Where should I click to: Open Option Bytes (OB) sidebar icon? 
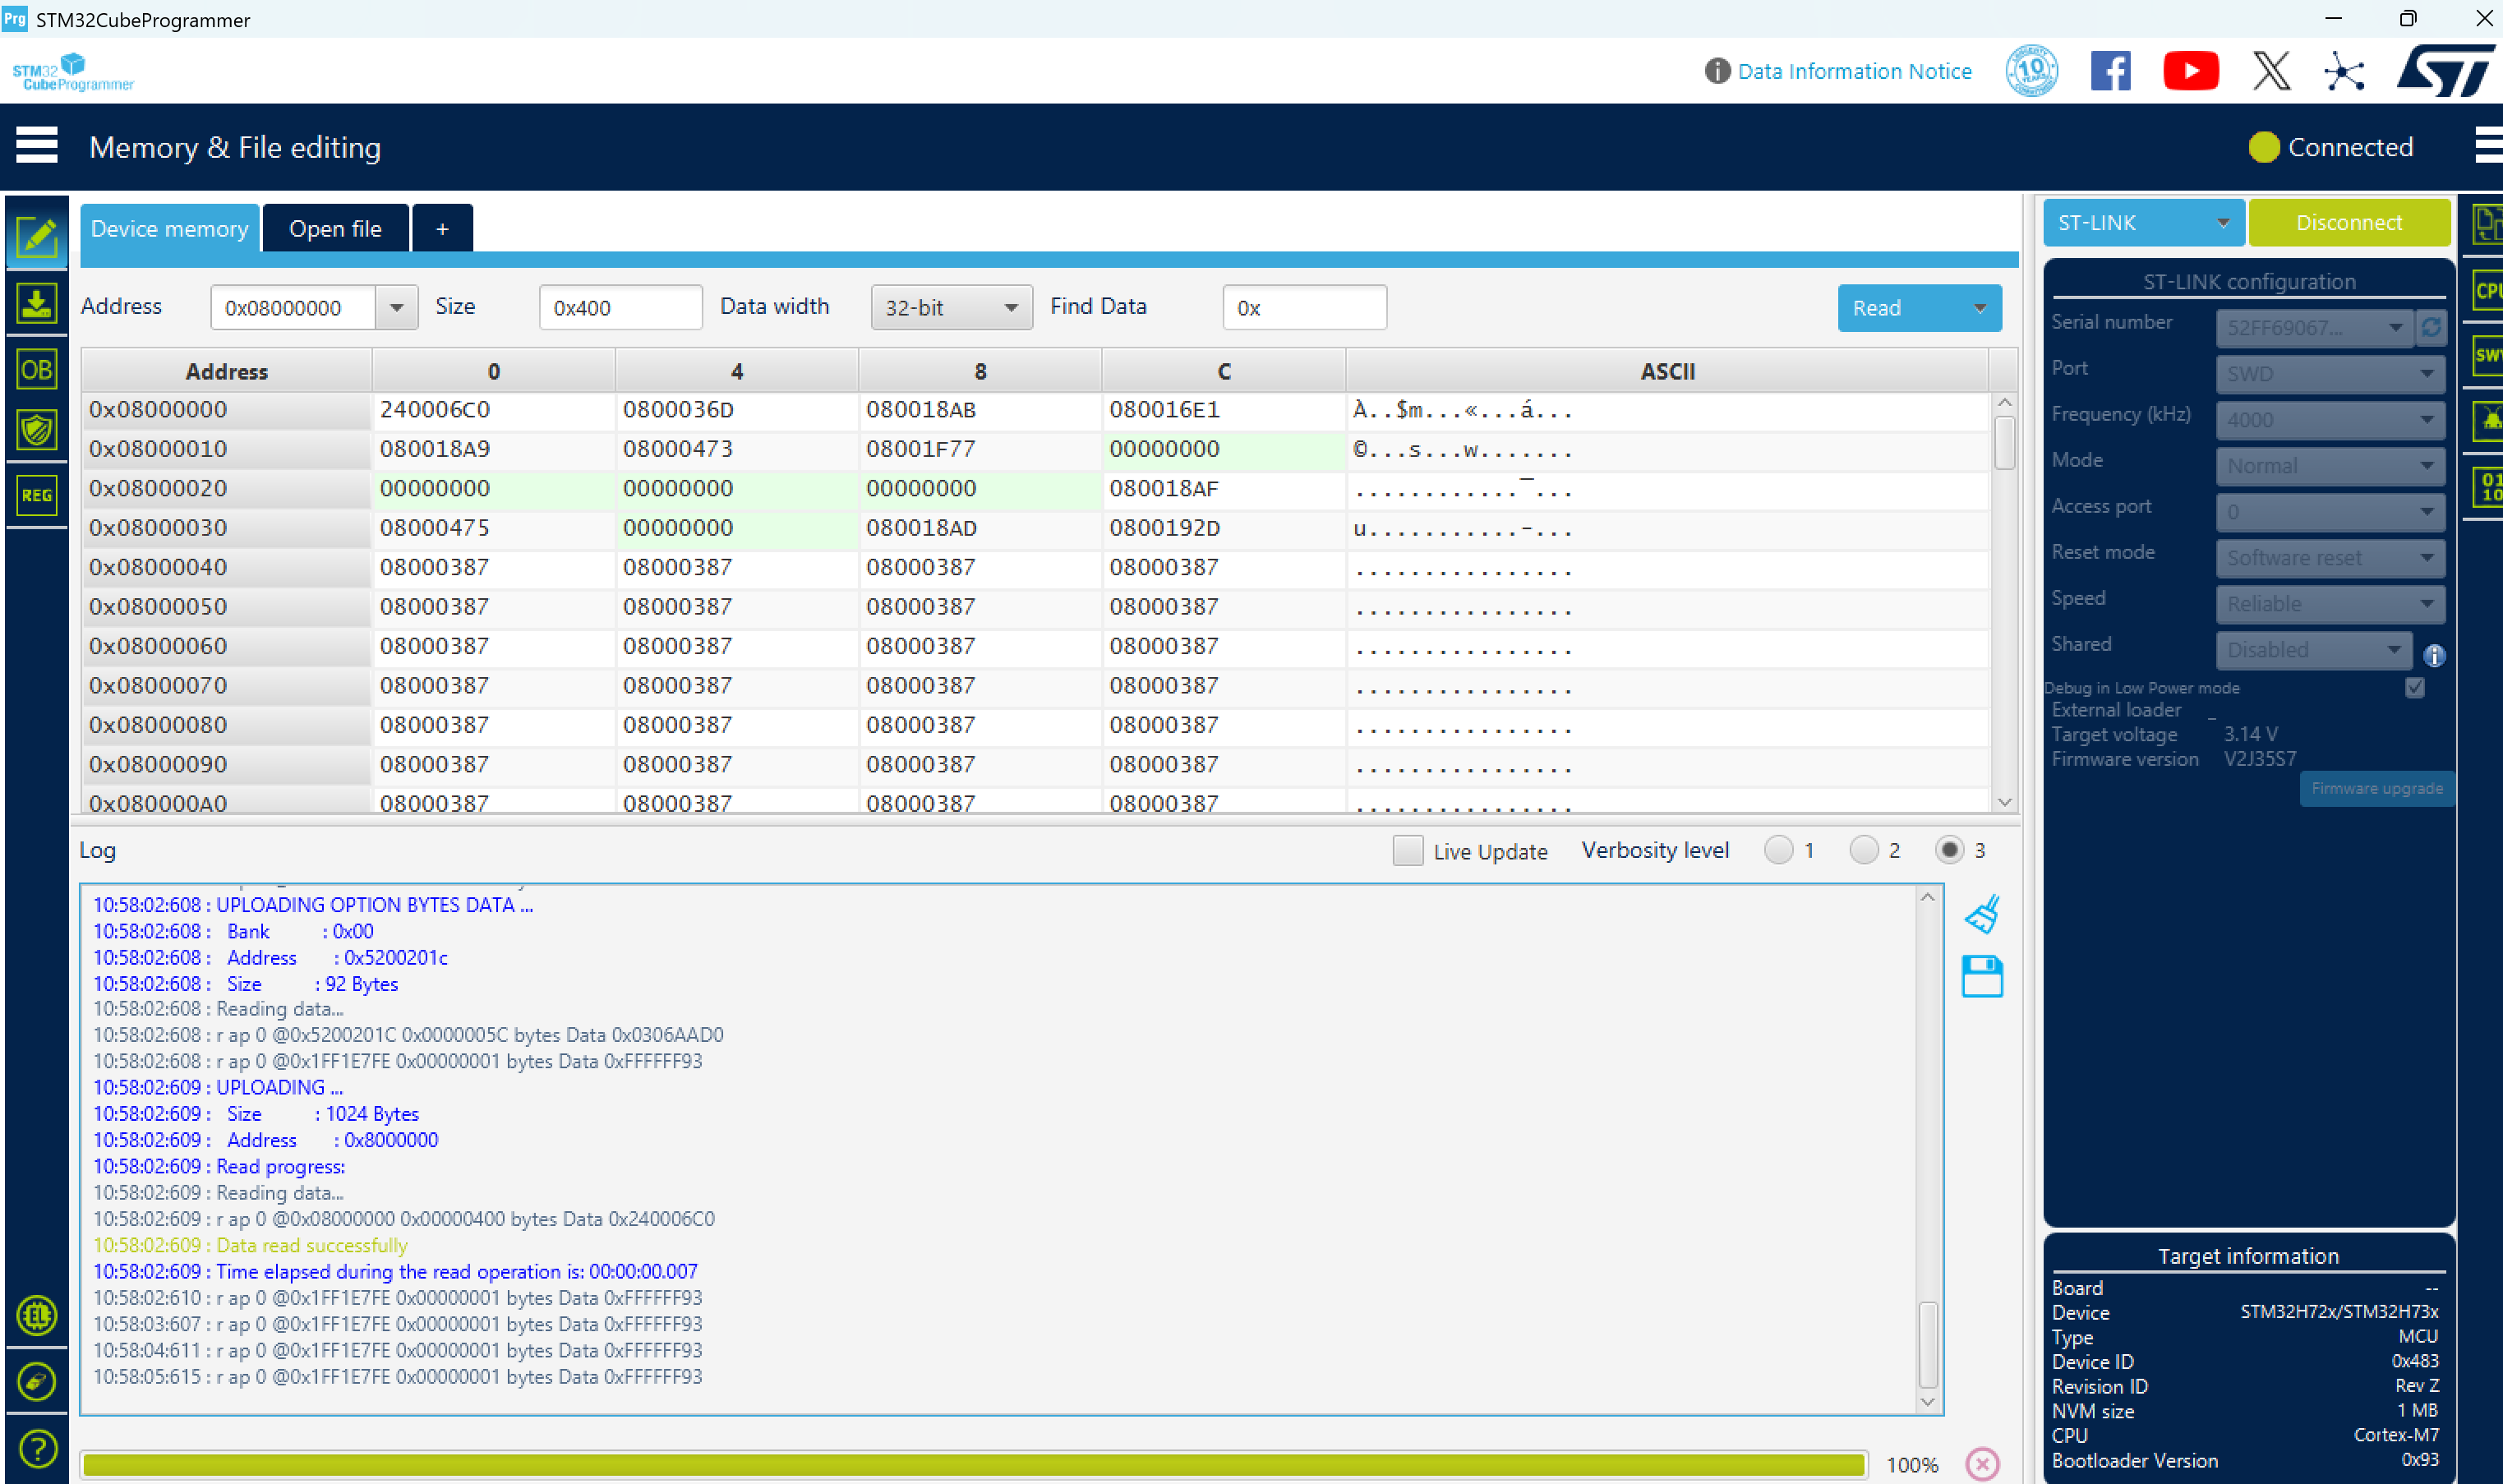pos(37,369)
